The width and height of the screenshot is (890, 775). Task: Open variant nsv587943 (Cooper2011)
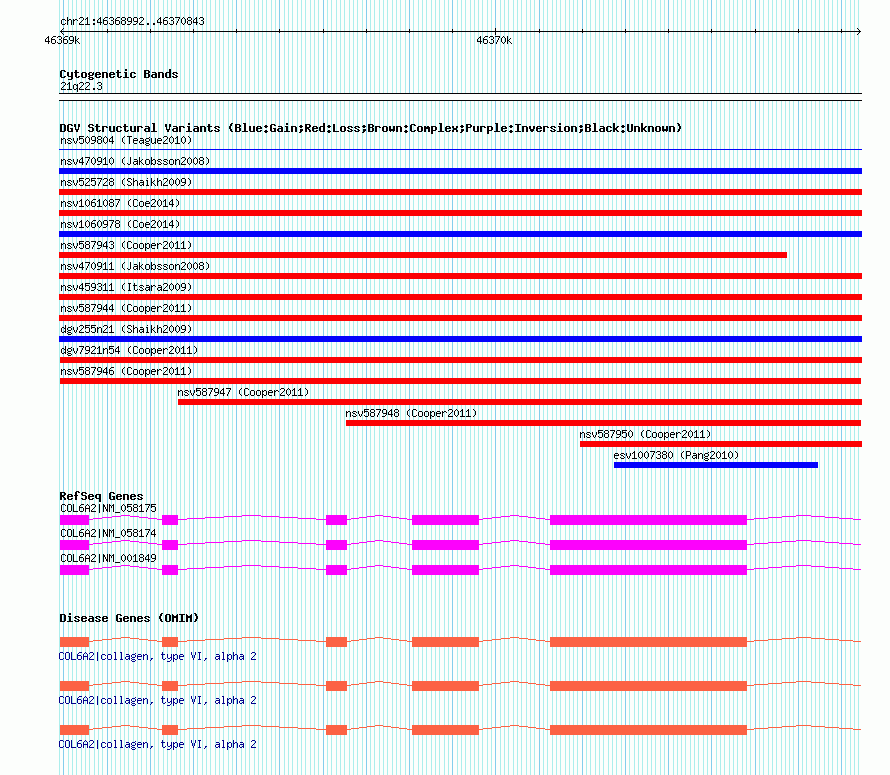pos(126,245)
